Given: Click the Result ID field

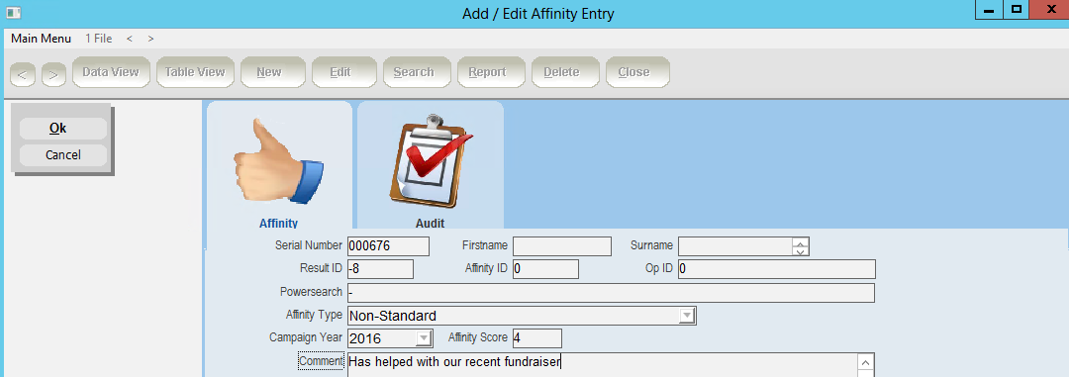Looking at the screenshot, I should pyautogui.click(x=380, y=269).
